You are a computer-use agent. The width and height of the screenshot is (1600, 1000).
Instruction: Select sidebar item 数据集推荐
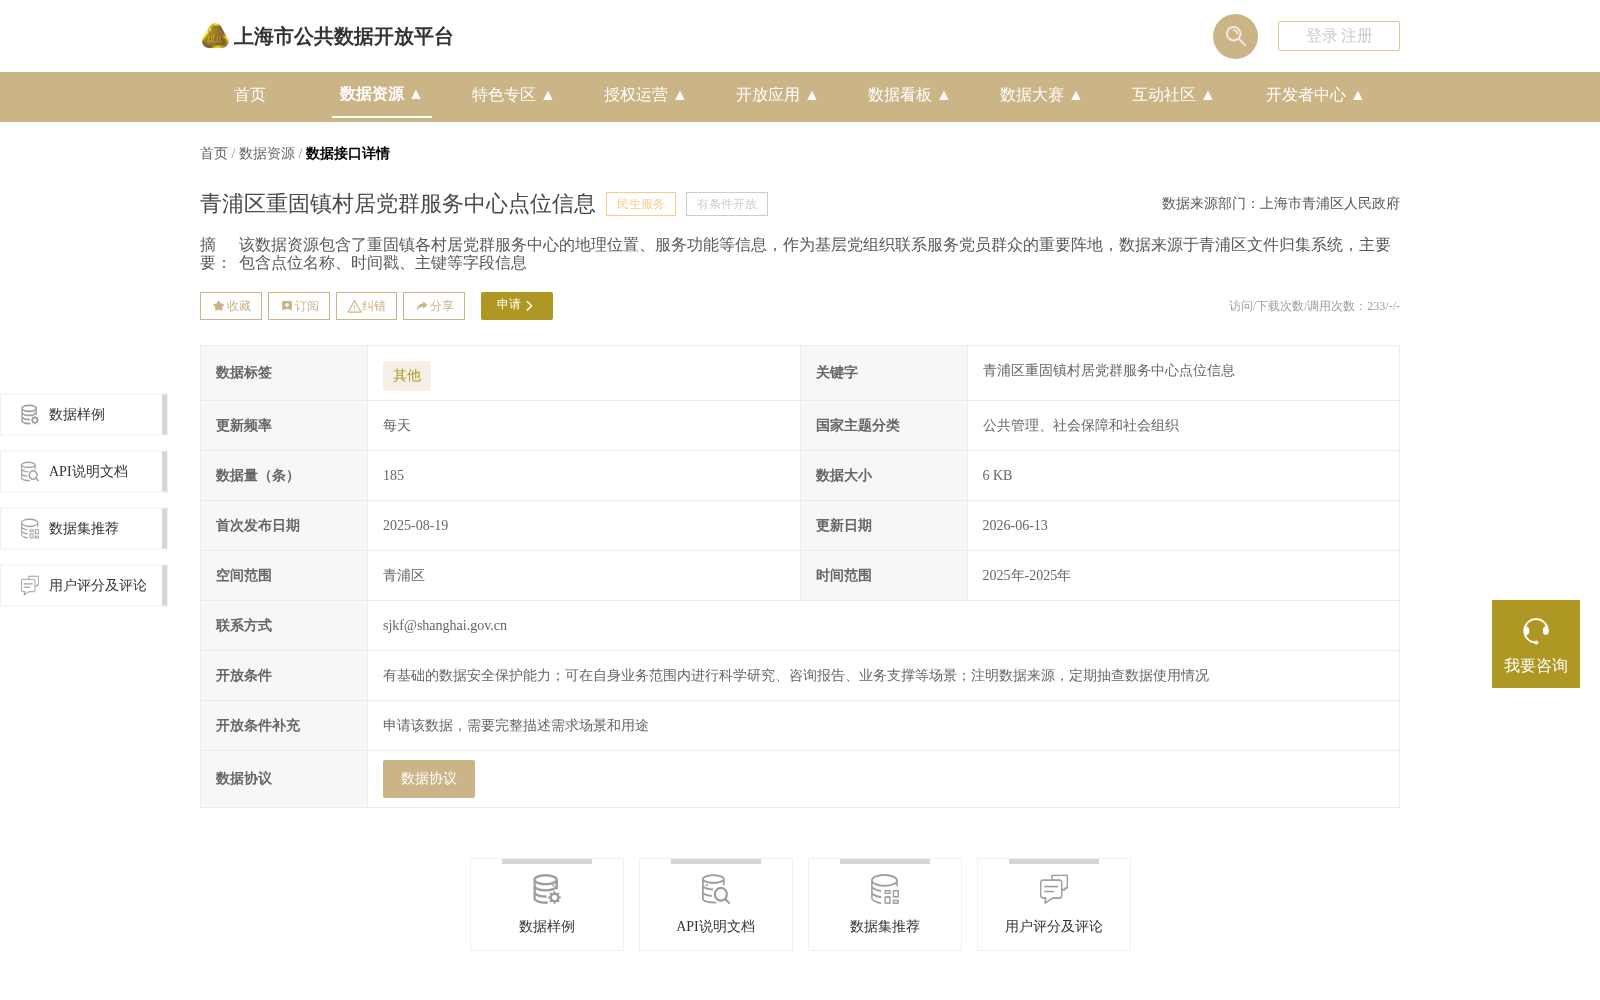[84, 529]
